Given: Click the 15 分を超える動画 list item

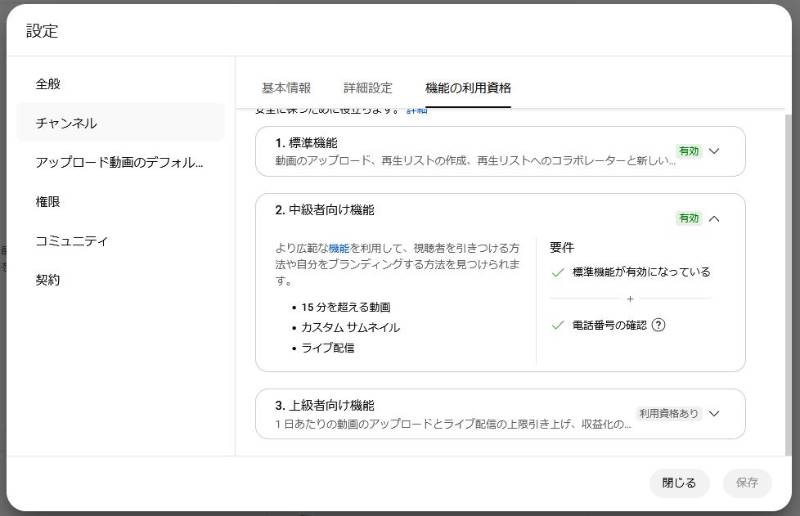Looking at the screenshot, I should coord(346,307).
